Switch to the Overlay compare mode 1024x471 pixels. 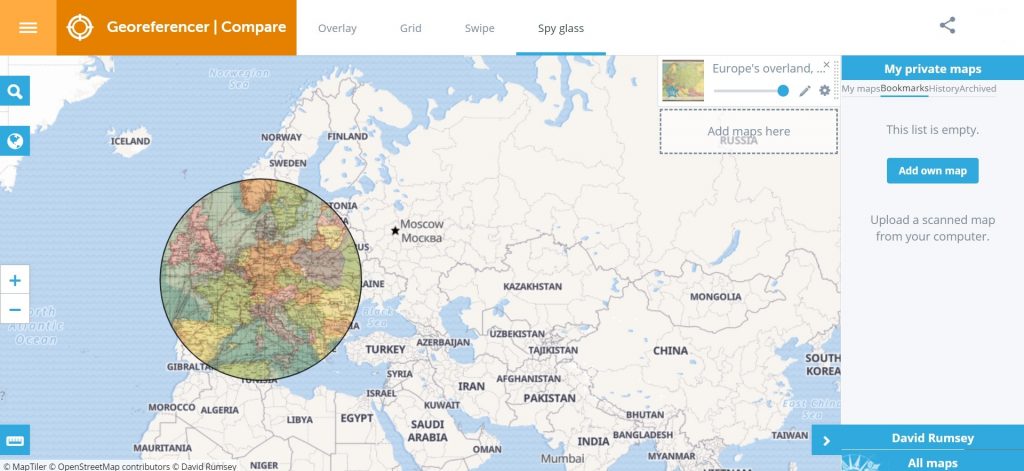(337, 28)
